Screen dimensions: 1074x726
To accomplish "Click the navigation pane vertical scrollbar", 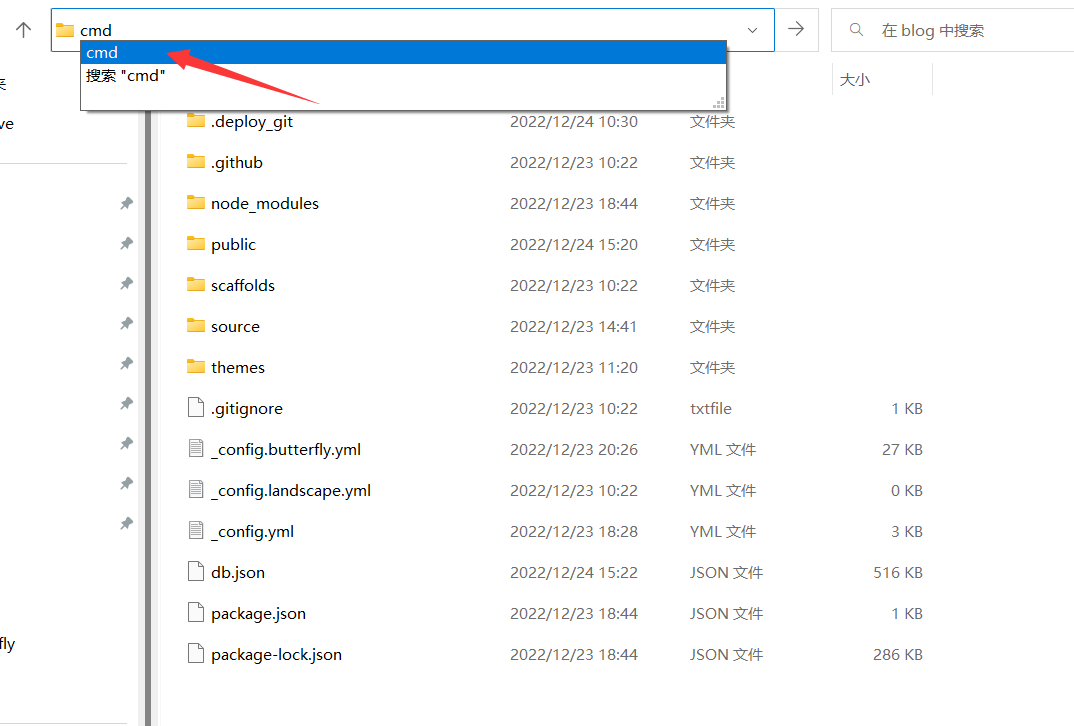I will pos(148,400).
